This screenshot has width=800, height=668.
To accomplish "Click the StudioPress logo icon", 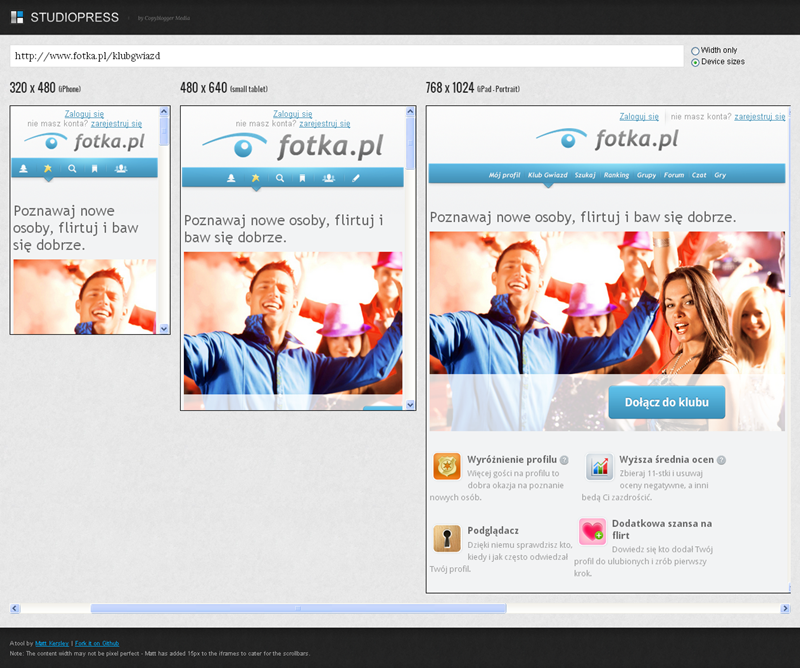I will 17,17.
